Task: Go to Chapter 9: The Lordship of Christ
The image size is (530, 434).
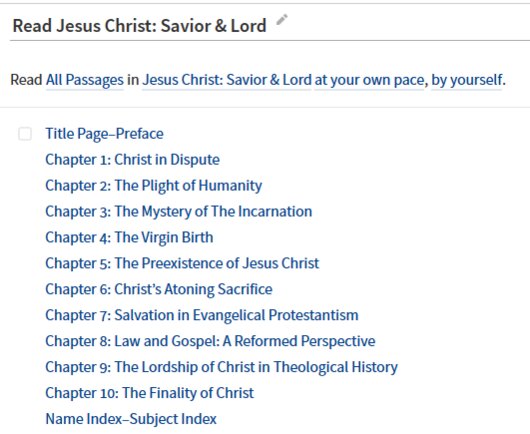Action: click(222, 367)
